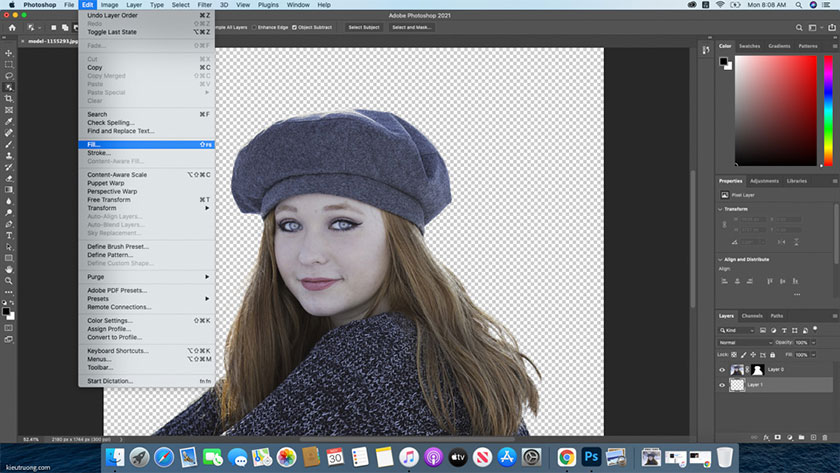Screen dimensions: 840x473
Task: Open the Transform submenu
Action: coord(146,208)
